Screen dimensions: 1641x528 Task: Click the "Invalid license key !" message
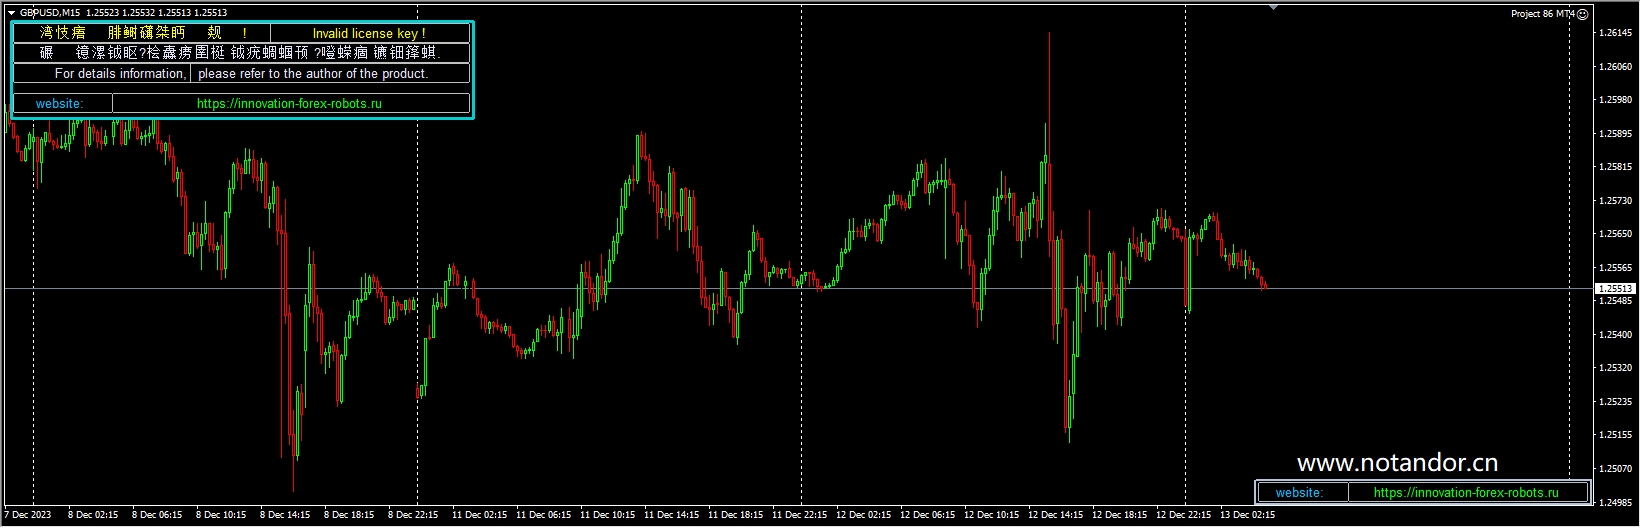point(369,33)
